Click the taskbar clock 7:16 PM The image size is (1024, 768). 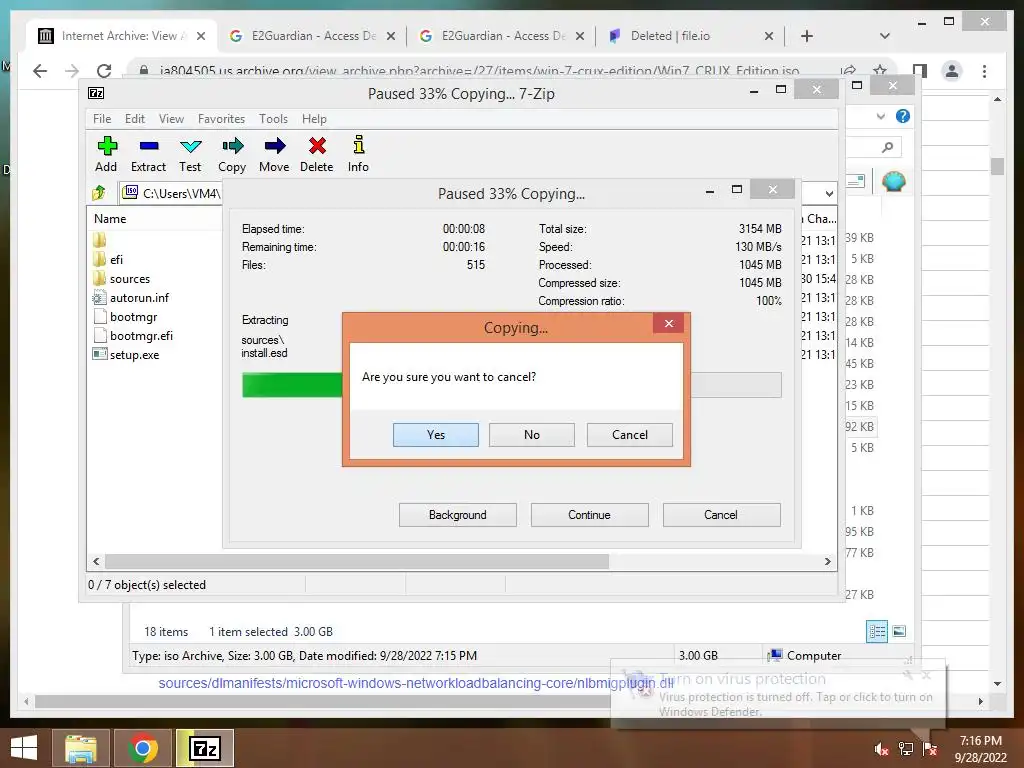point(980,741)
